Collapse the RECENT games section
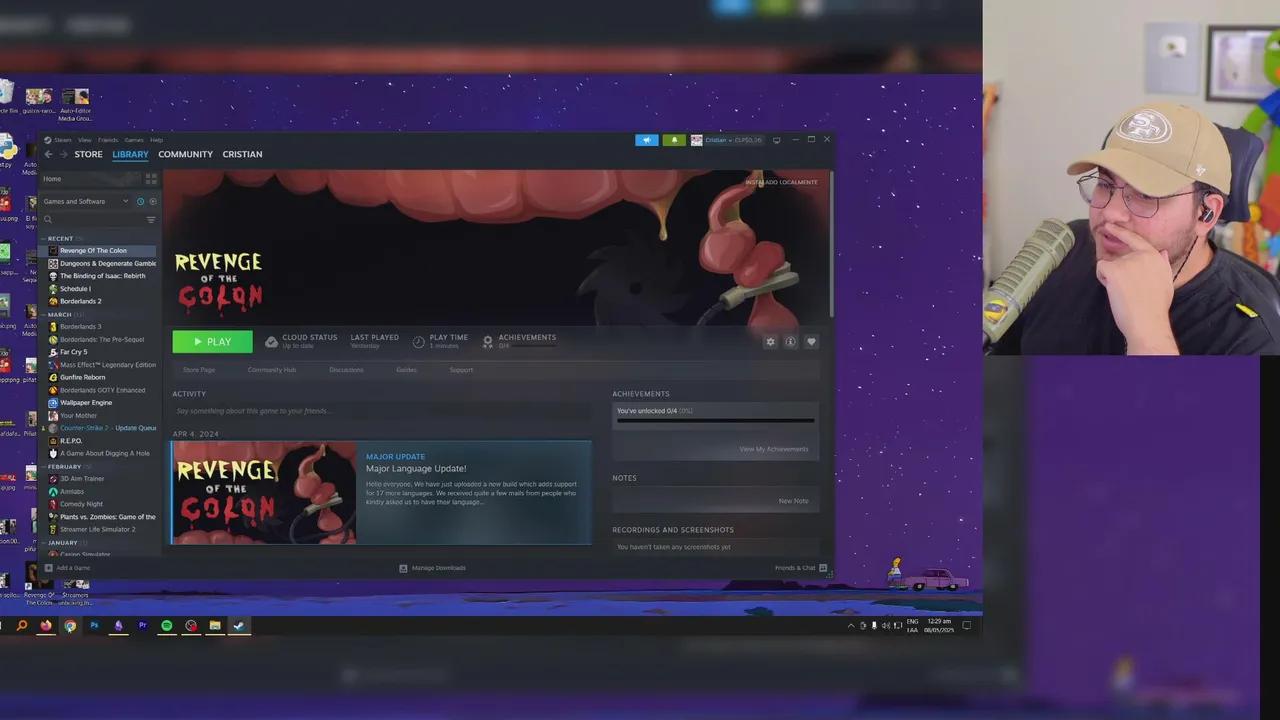This screenshot has width=1280, height=720. coord(43,239)
